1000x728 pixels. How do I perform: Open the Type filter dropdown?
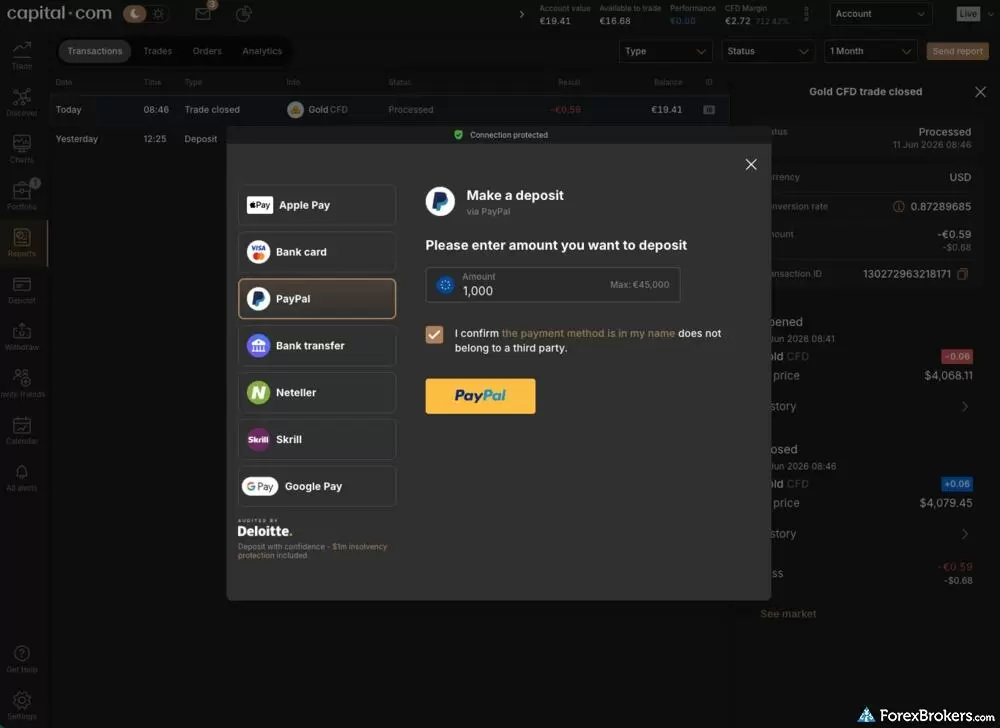click(665, 51)
